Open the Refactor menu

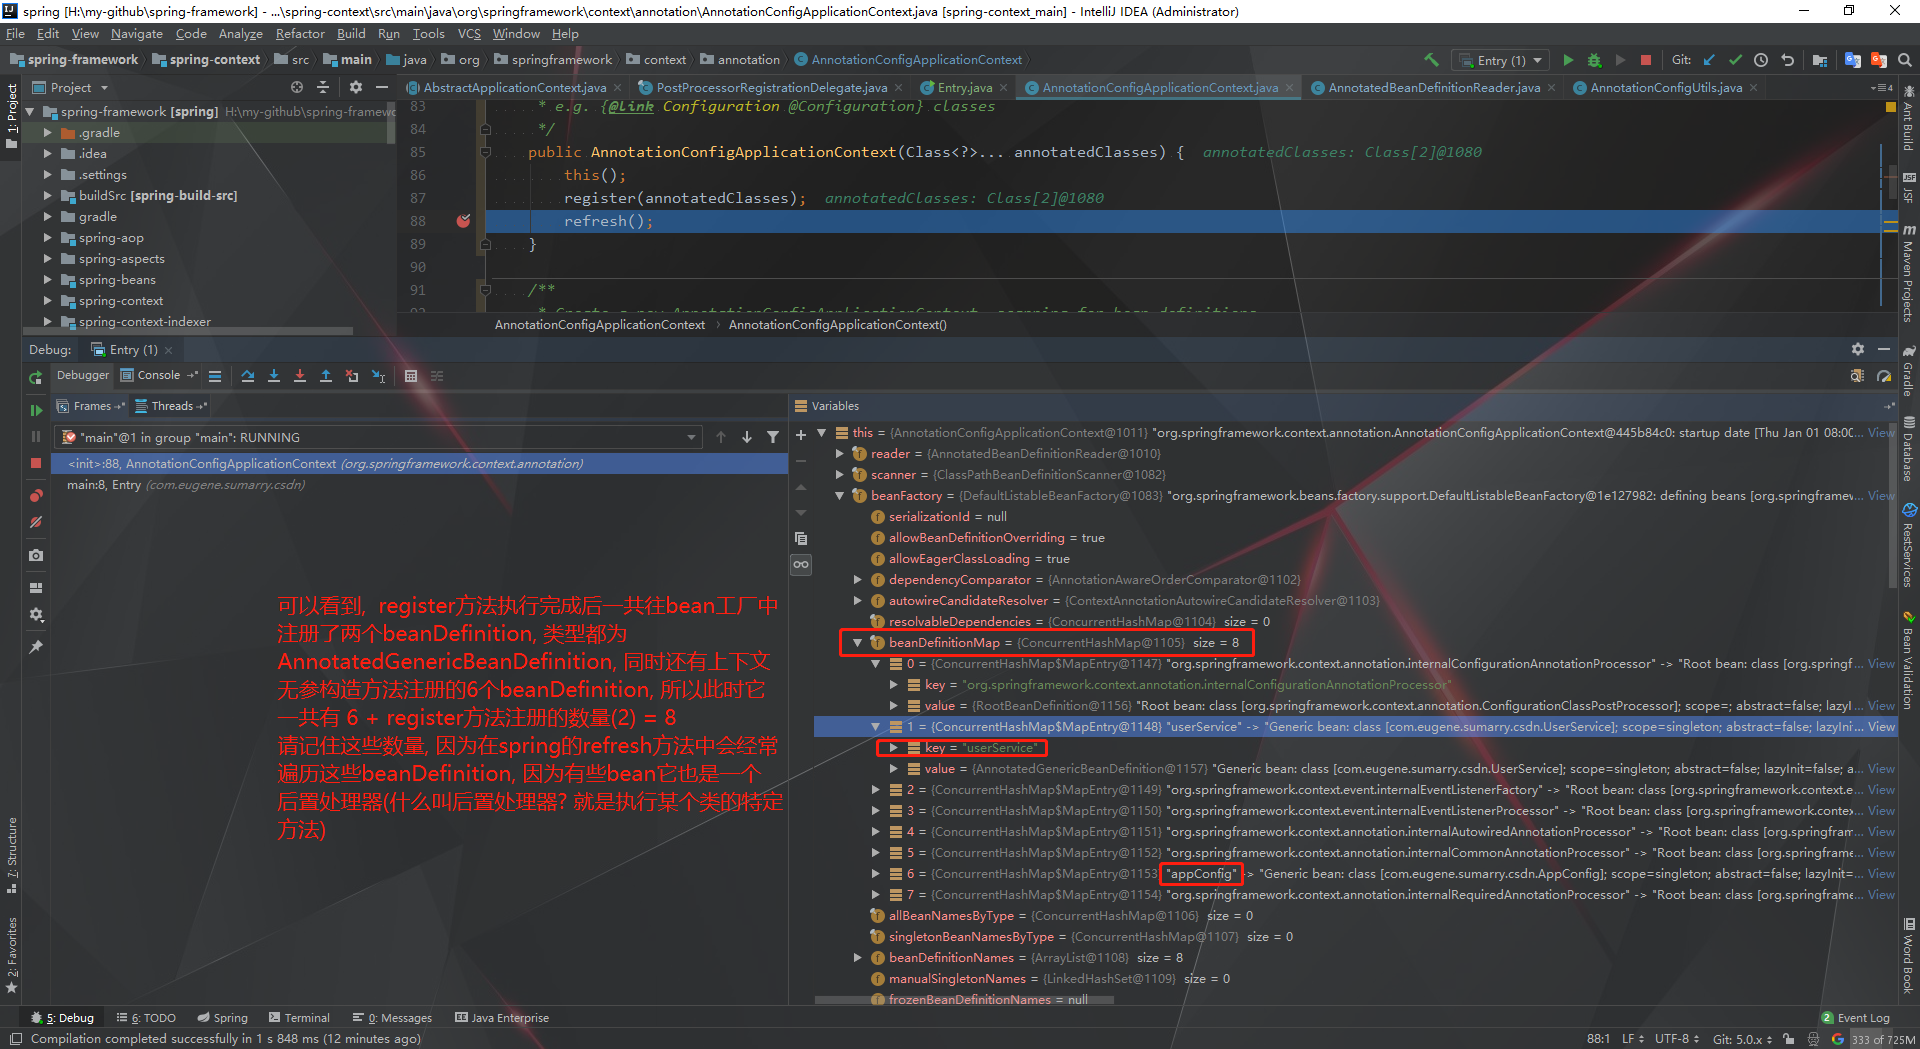point(300,34)
